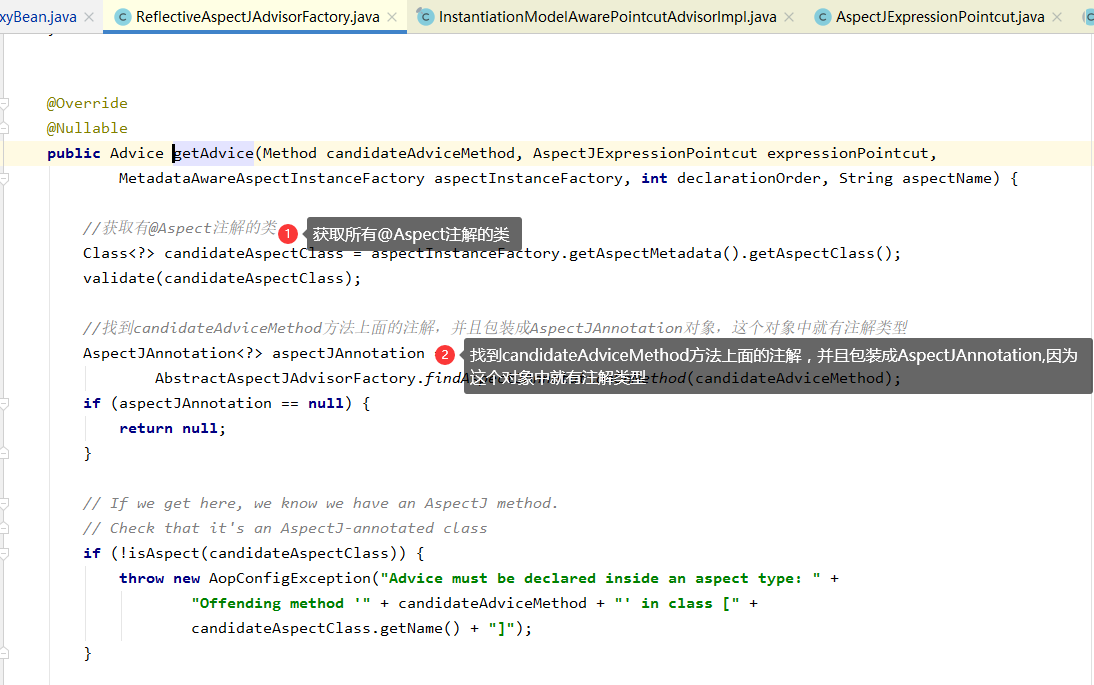The height and width of the screenshot is (685, 1094).
Task: Click the getAdvice method name
Action: 213,153
